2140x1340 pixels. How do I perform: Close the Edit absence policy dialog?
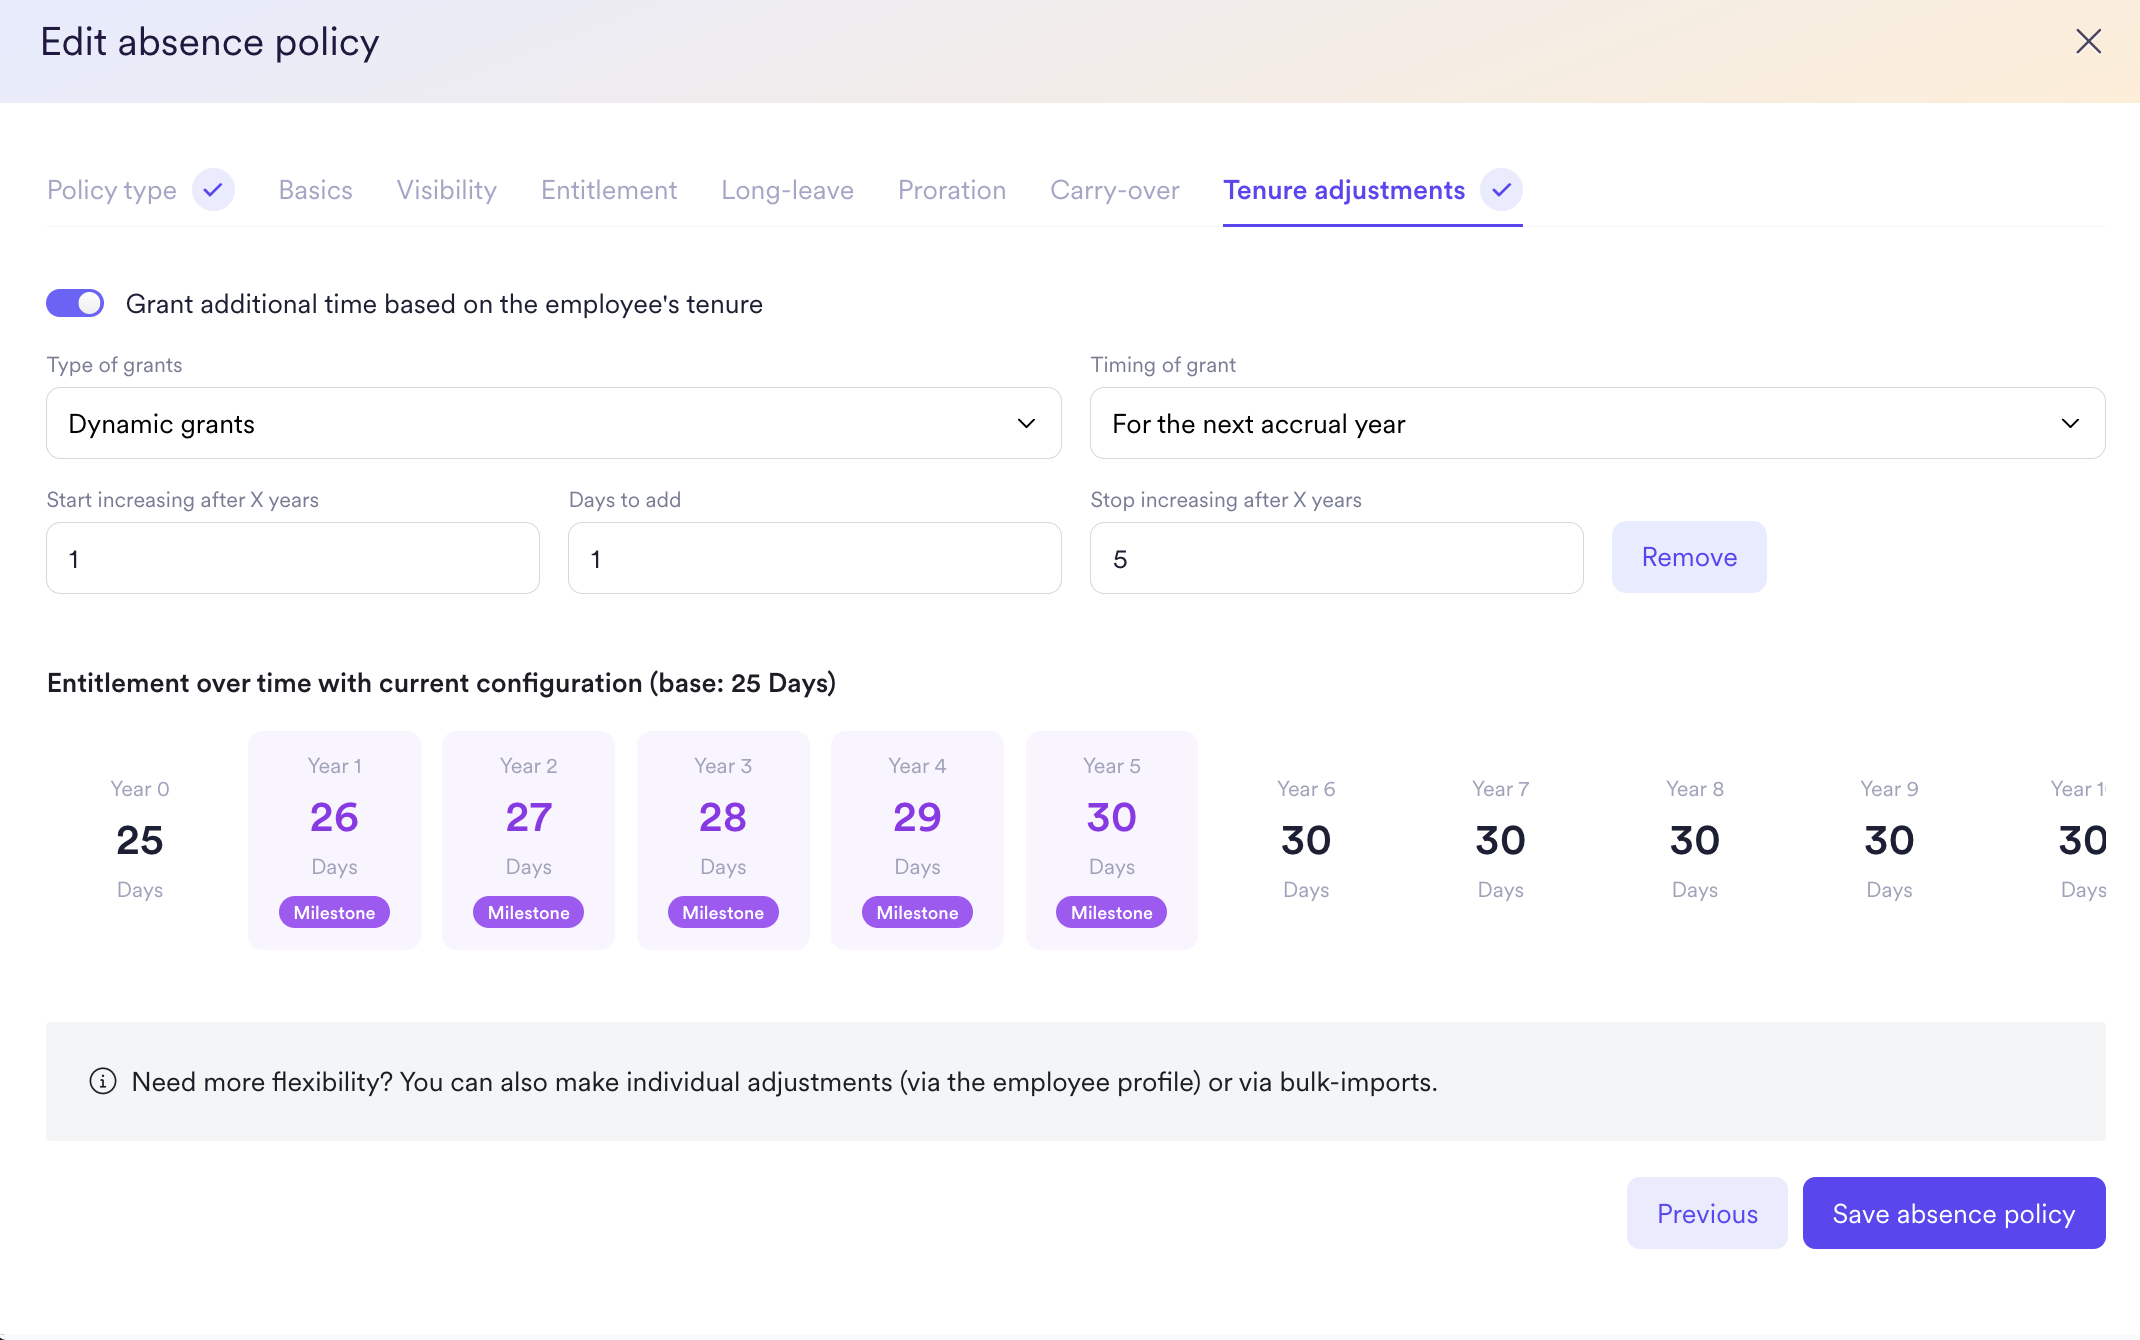pos(2088,41)
